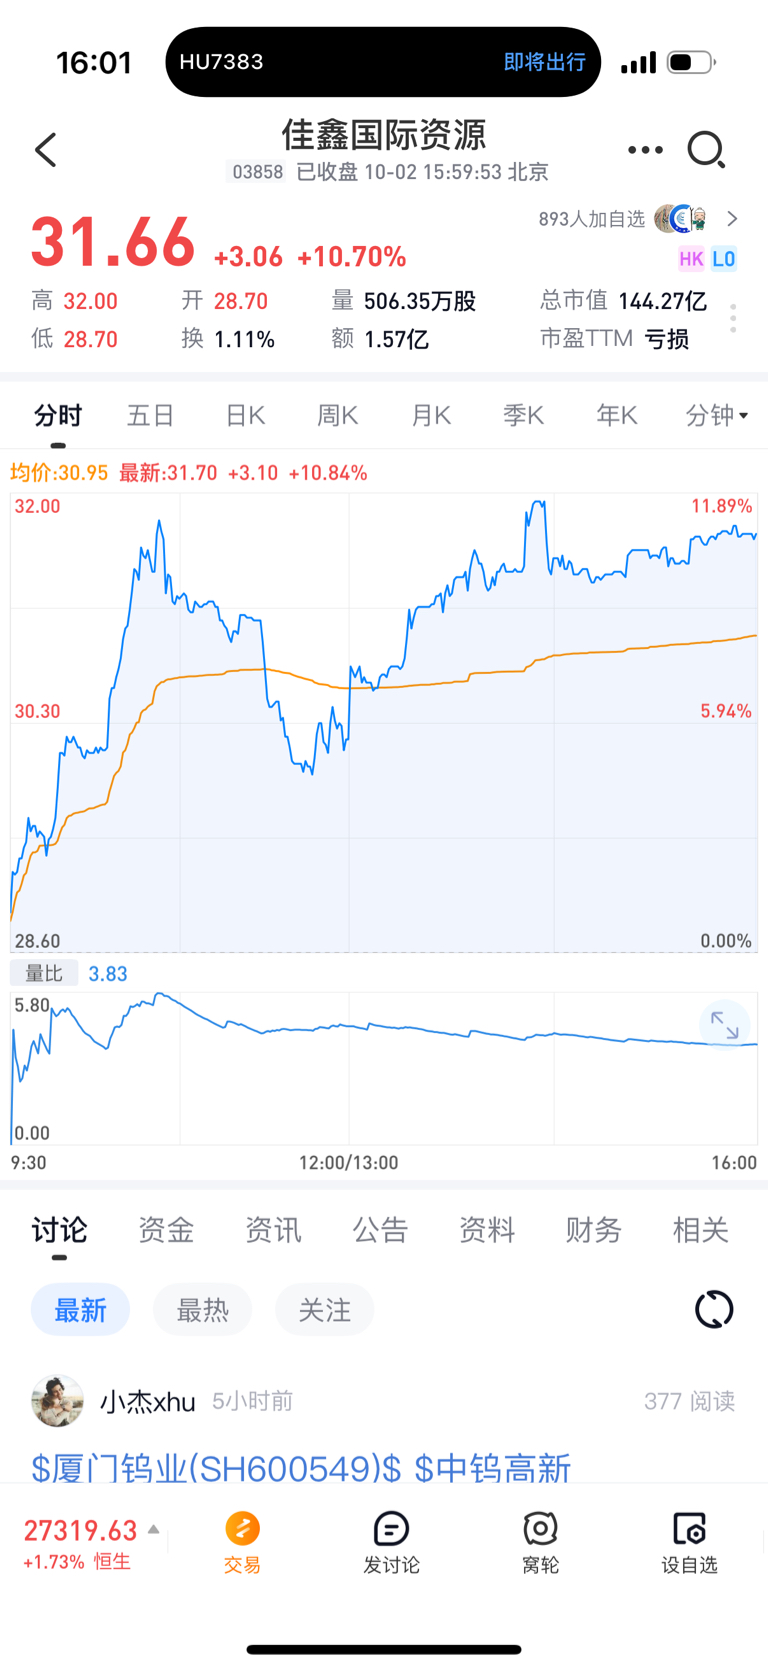Expand the chart to fullscreen

[x=724, y=1025]
